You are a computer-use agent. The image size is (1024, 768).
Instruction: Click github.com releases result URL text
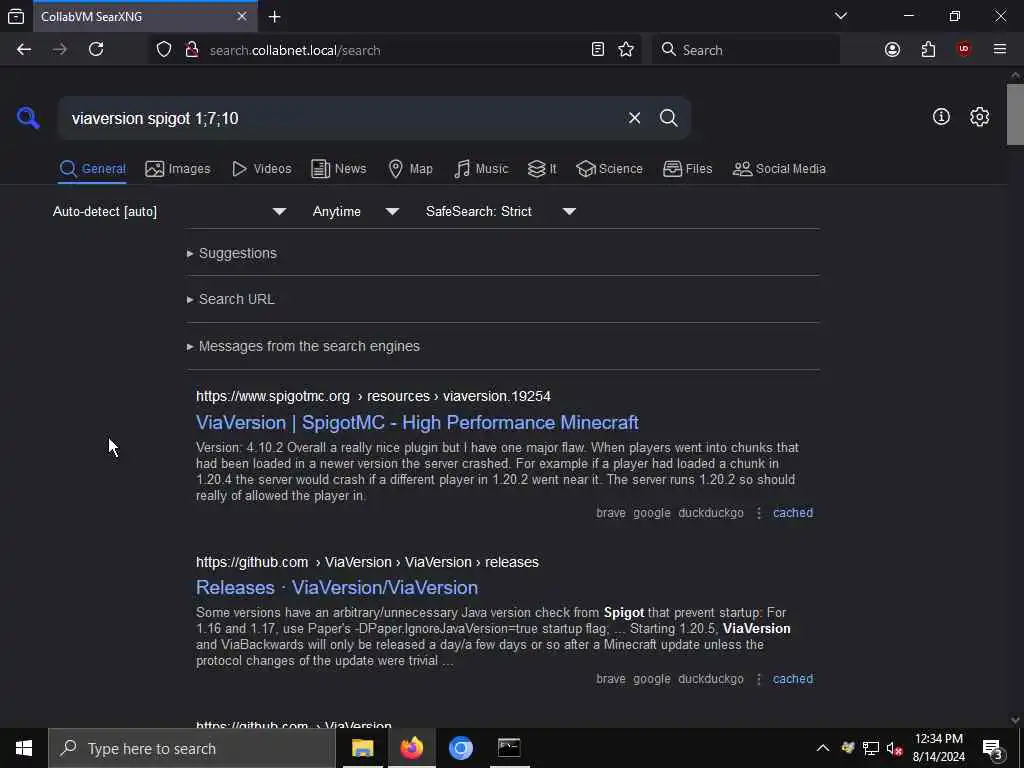click(x=367, y=562)
